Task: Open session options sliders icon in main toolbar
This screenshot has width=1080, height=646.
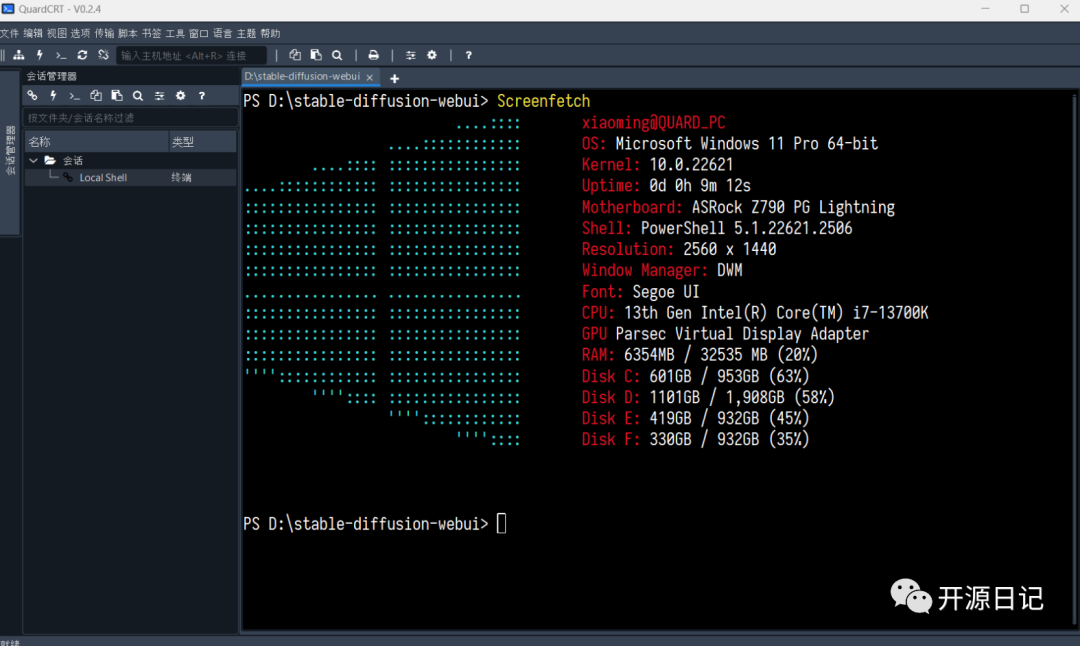Action: [x=411, y=55]
